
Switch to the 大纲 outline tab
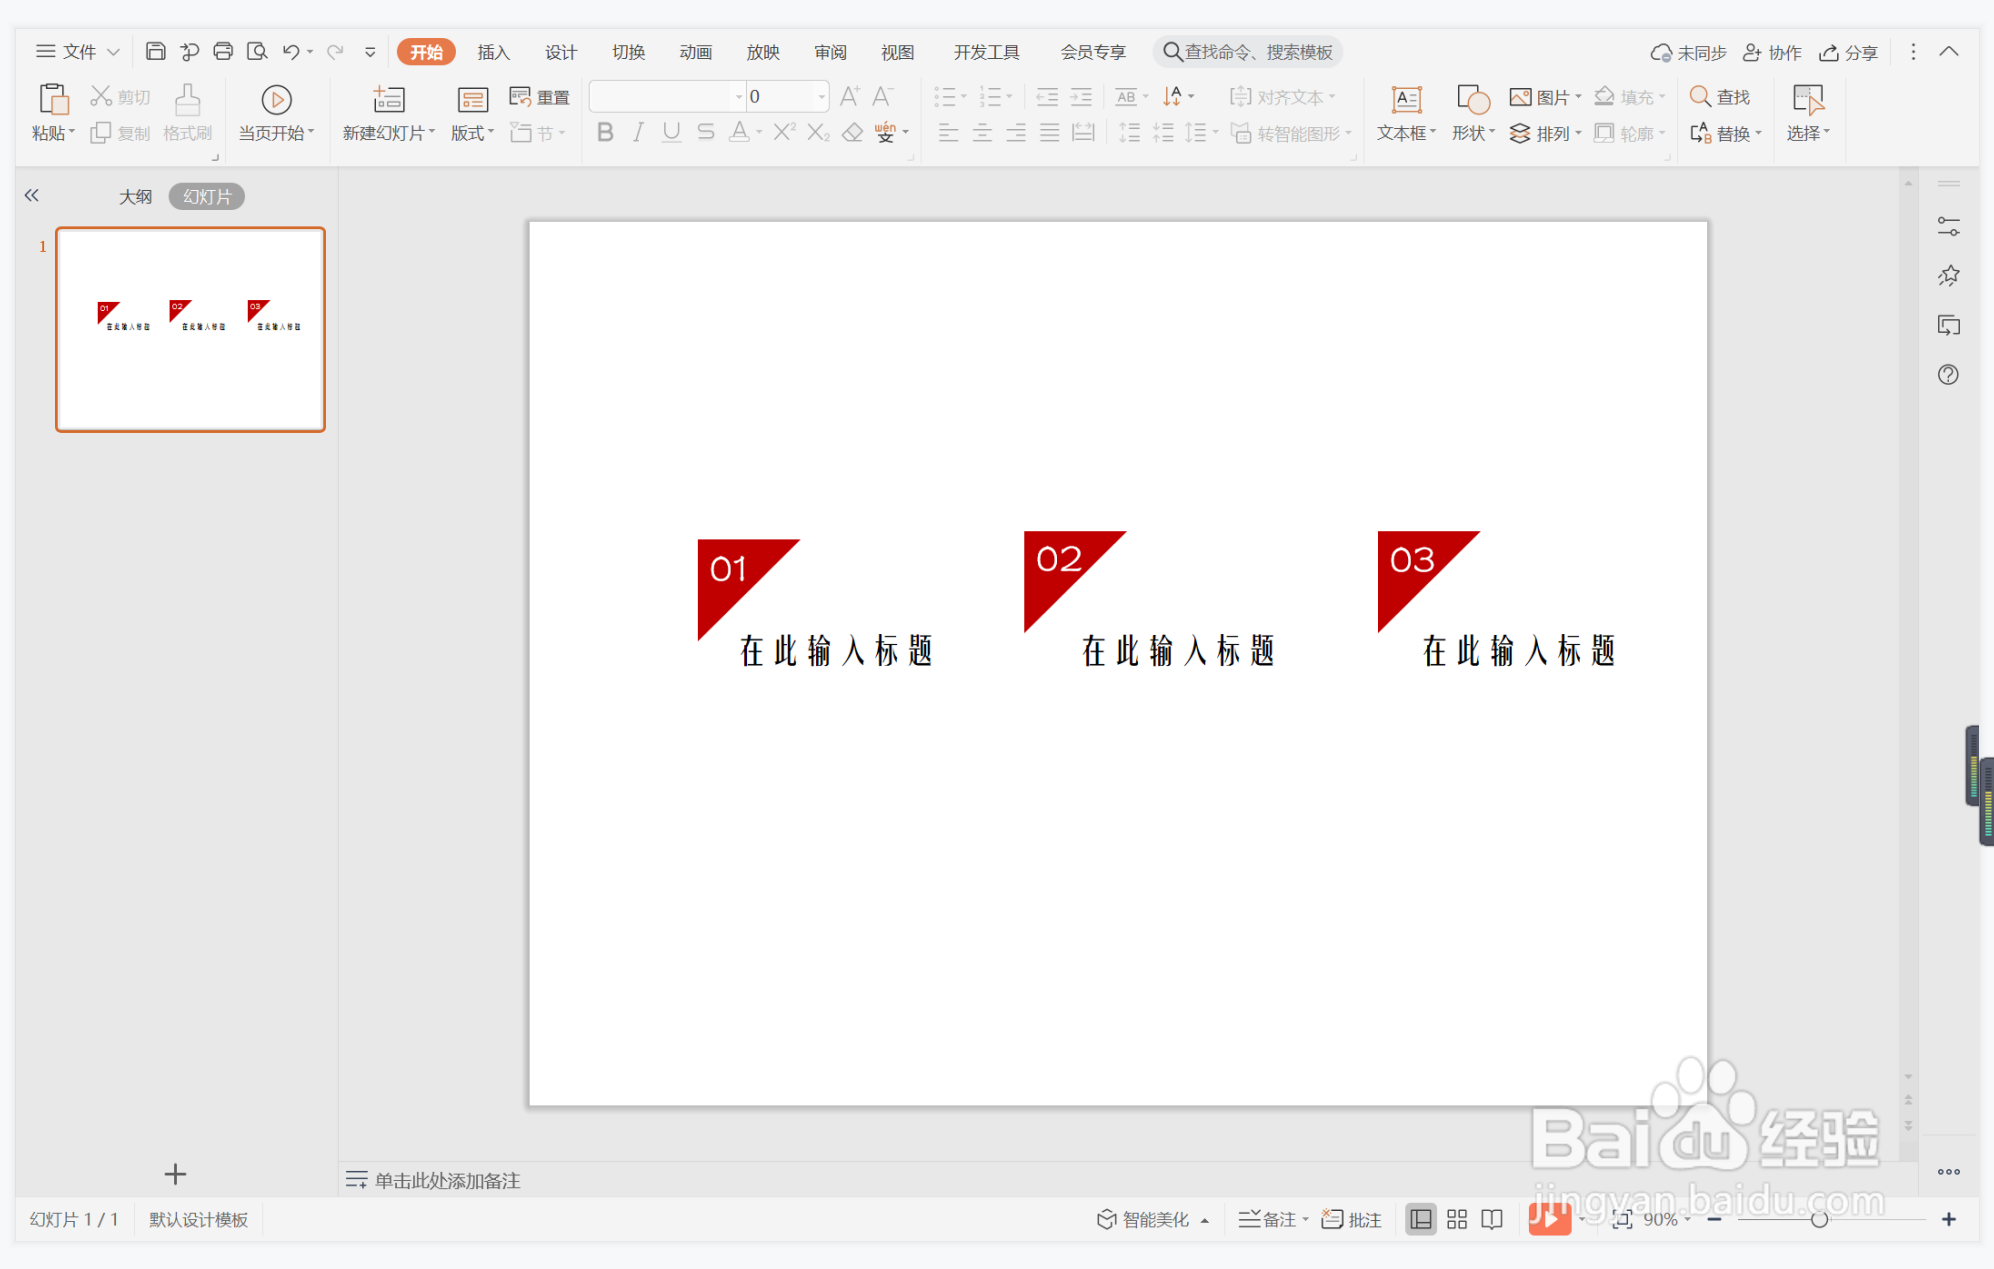[x=135, y=197]
